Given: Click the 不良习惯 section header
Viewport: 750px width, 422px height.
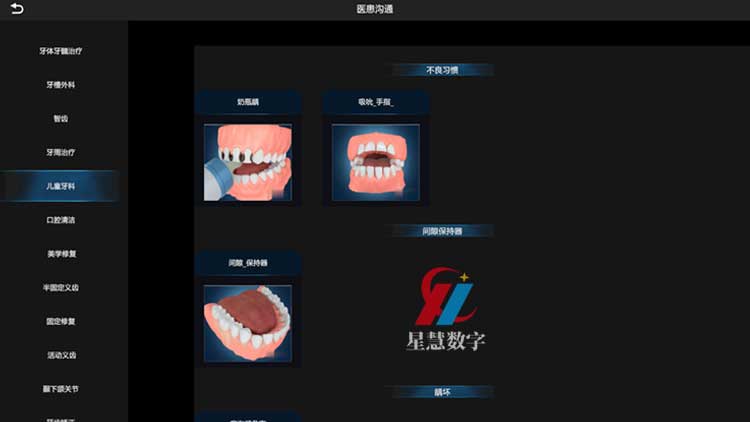Looking at the screenshot, I should (442, 70).
